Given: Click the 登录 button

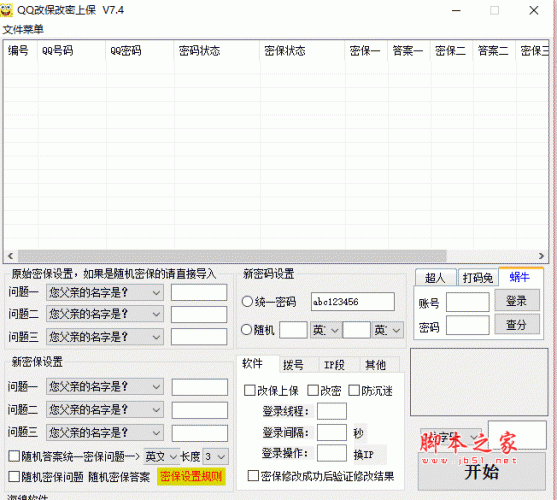Looking at the screenshot, I should 517,301.
